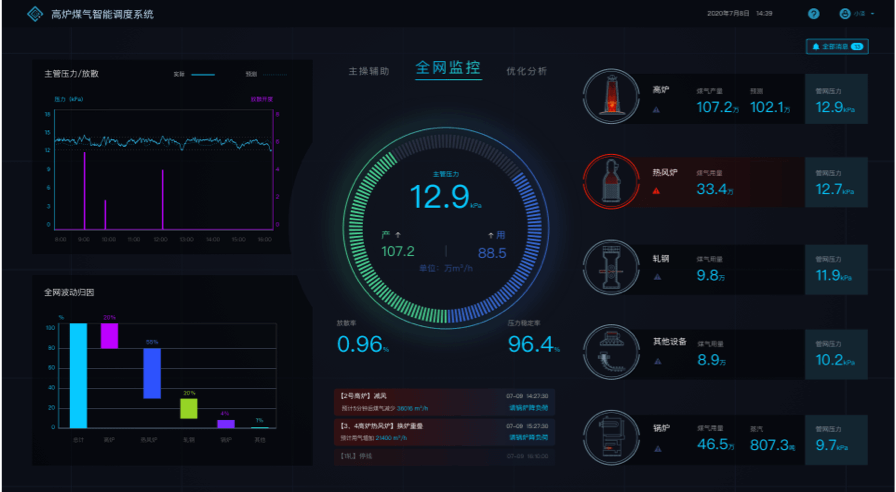Click the red warning triangle under 热风炉
The width and height of the screenshot is (896, 492).
coord(657,190)
